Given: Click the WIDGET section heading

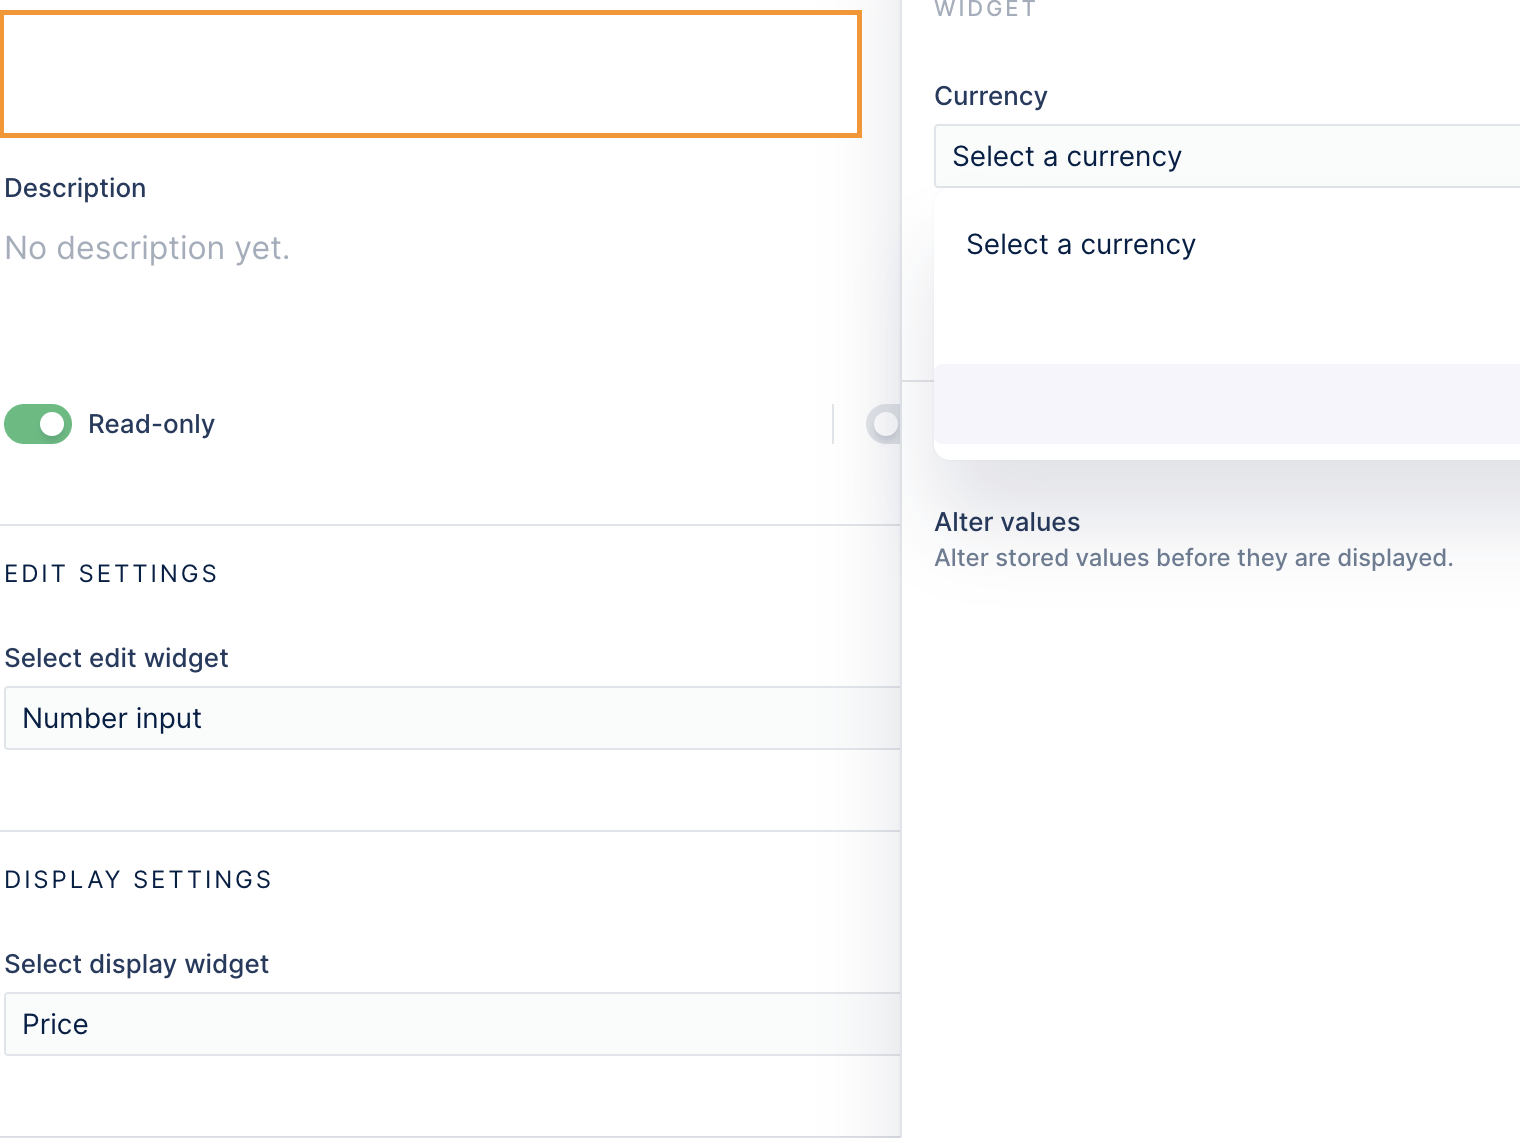Looking at the screenshot, I should click(x=985, y=9).
